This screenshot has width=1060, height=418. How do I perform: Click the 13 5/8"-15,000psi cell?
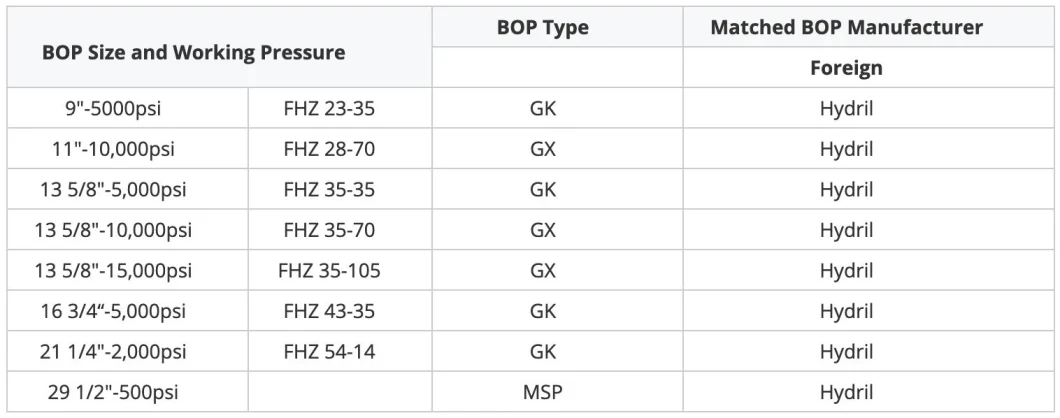(x=113, y=270)
